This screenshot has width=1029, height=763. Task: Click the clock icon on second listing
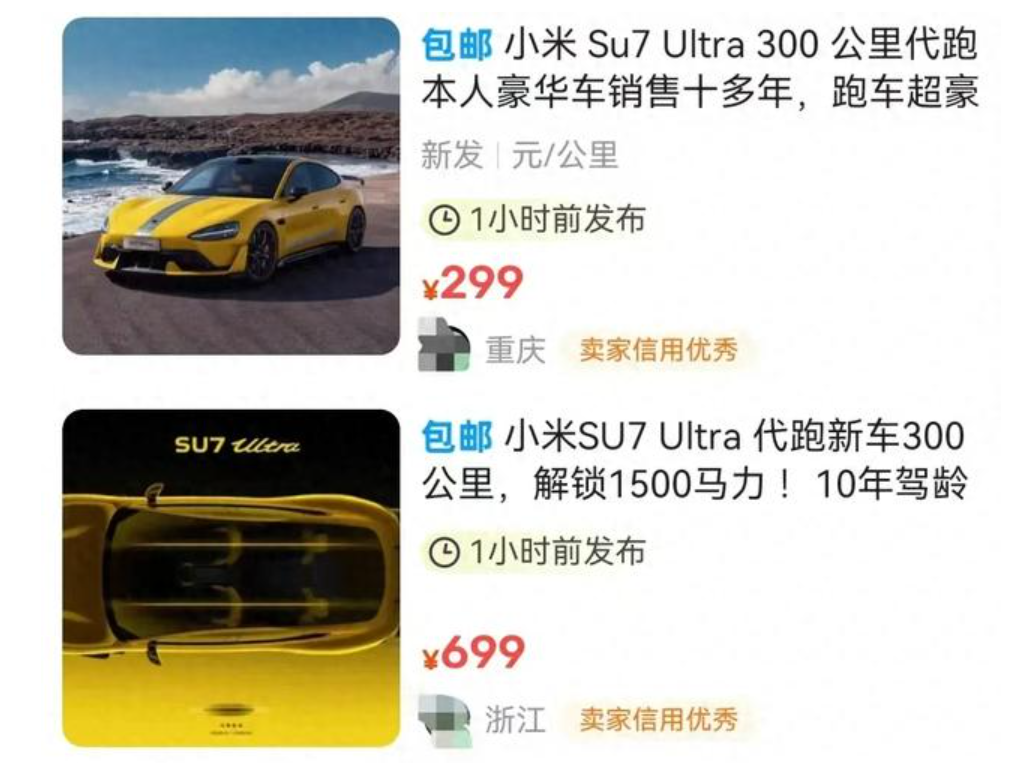pyautogui.click(x=444, y=552)
